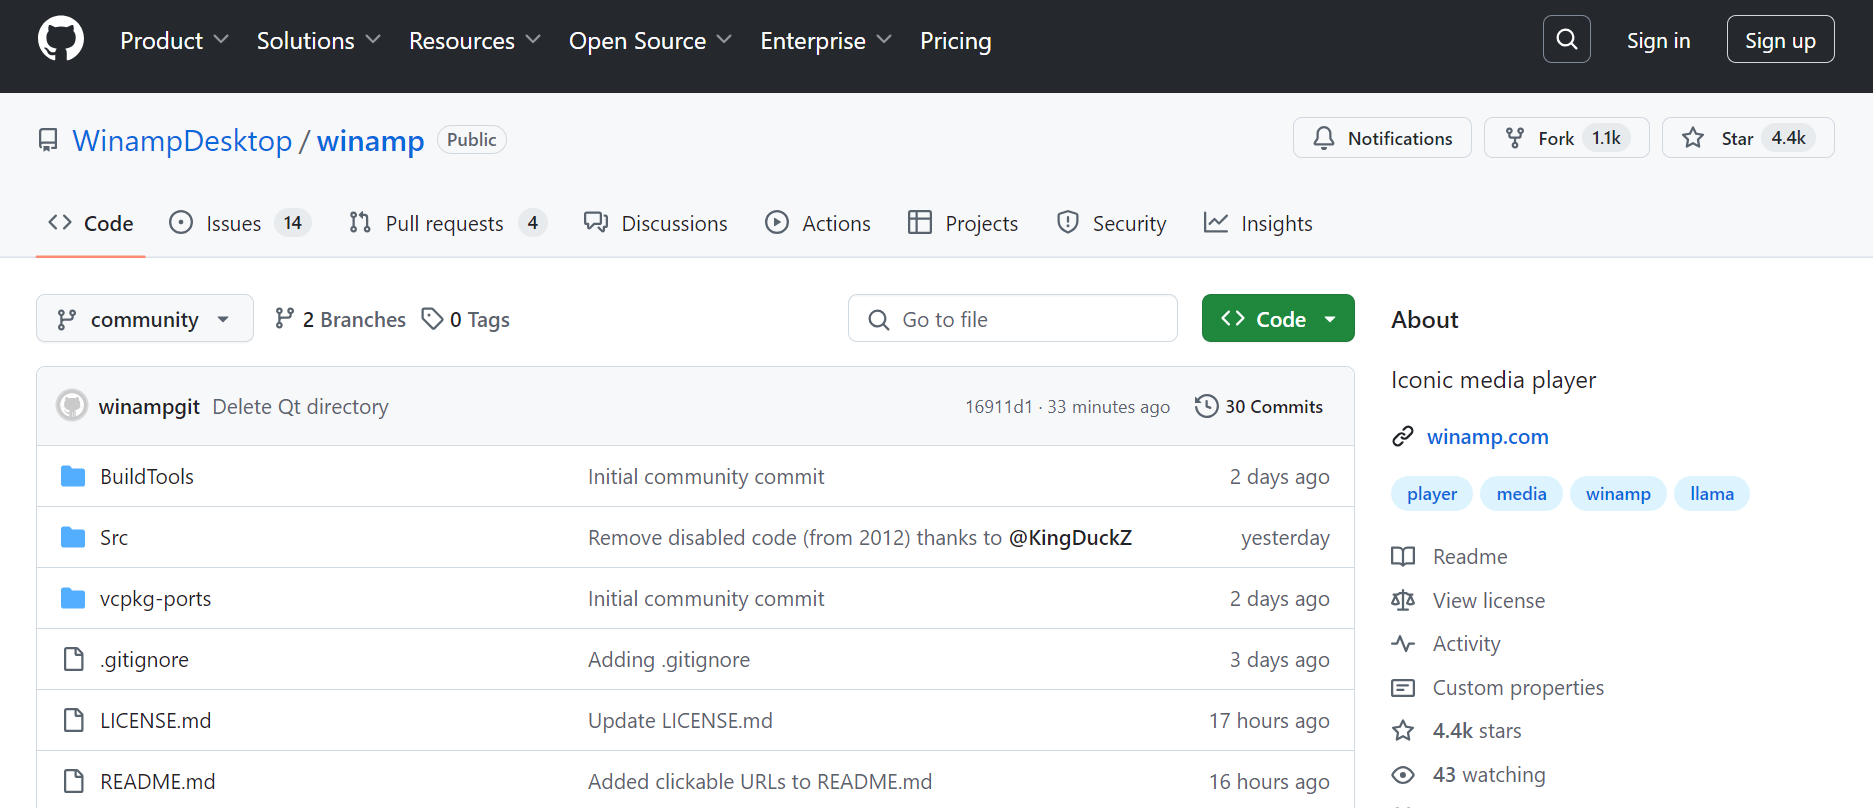Click the 1.1k fork count badge
Screen dimensions: 1873x808
coord(1606,138)
